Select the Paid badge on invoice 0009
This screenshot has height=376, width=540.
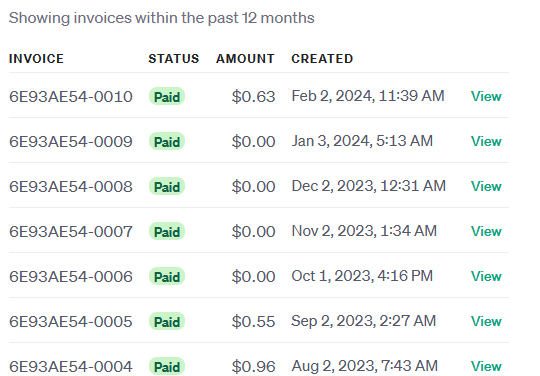(x=167, y=142)
